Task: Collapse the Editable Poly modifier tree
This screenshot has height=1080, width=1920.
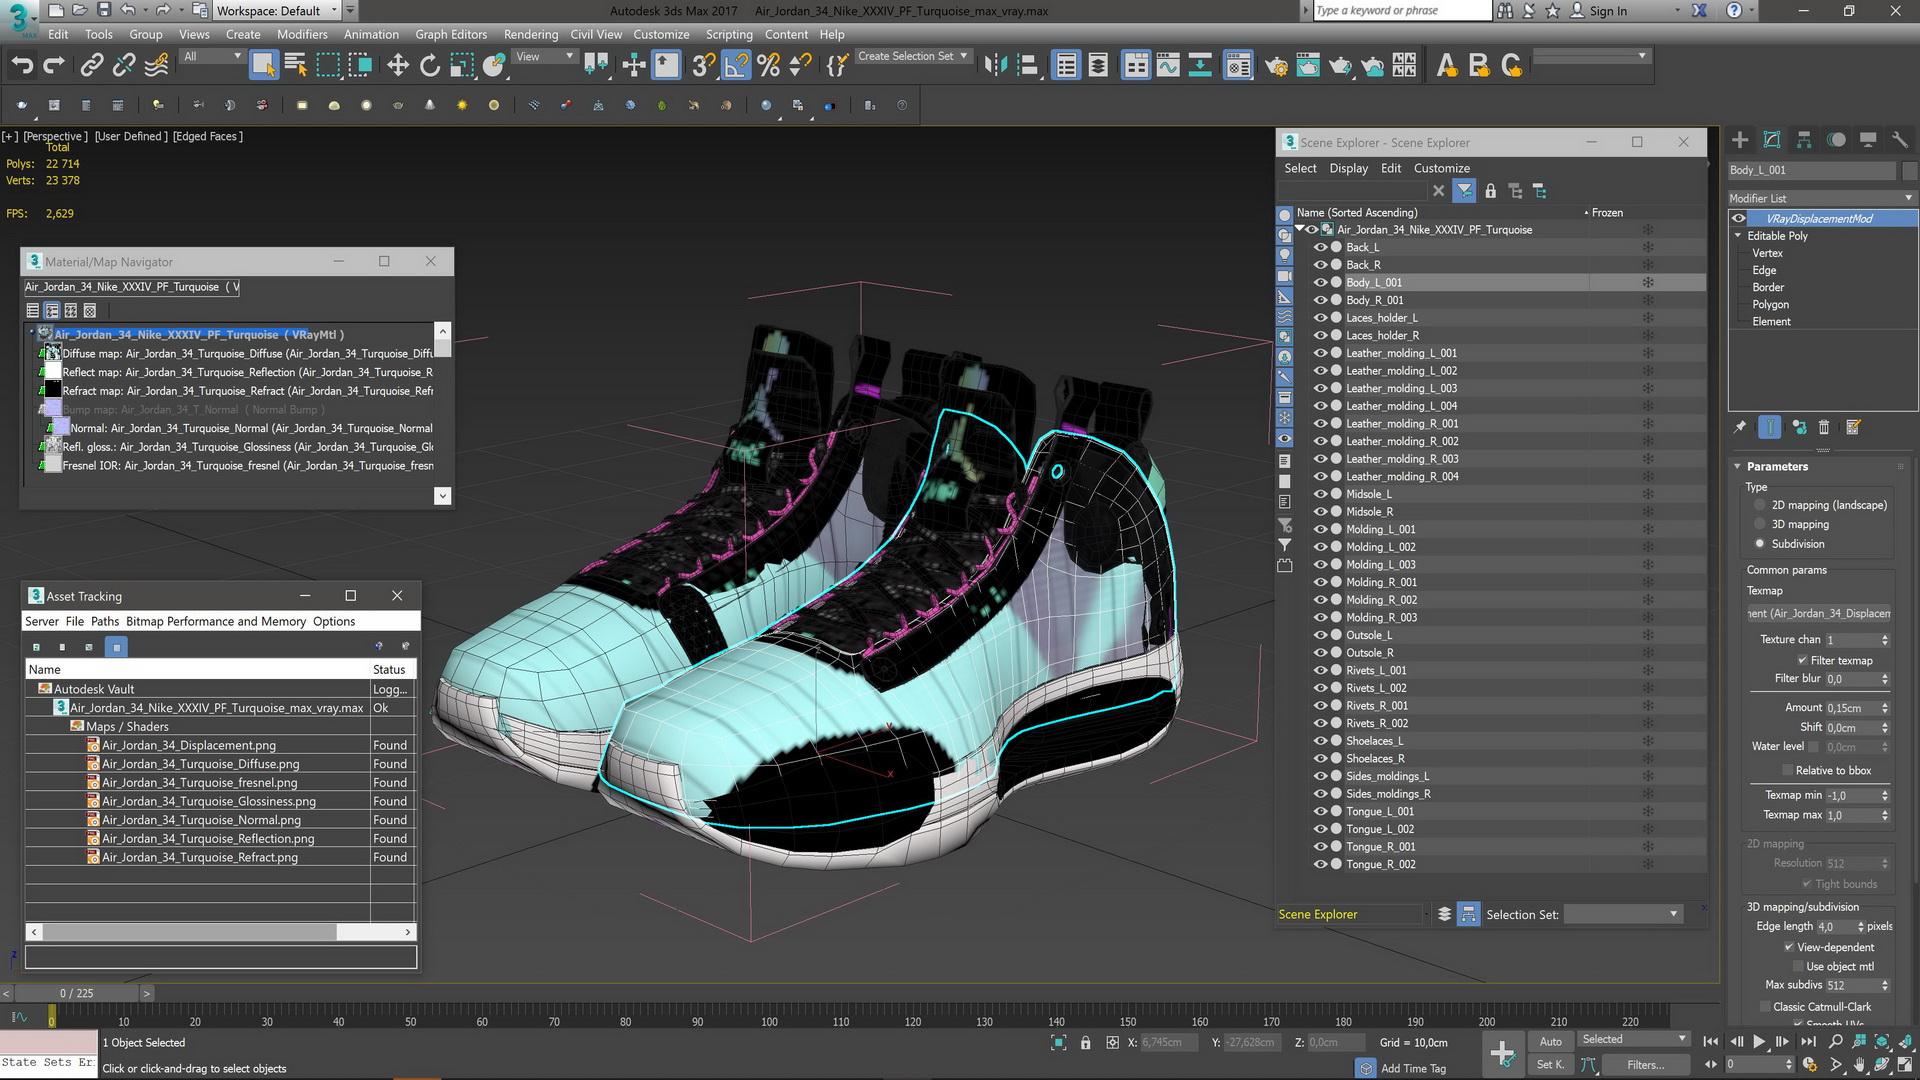Action: point(1738,236)
